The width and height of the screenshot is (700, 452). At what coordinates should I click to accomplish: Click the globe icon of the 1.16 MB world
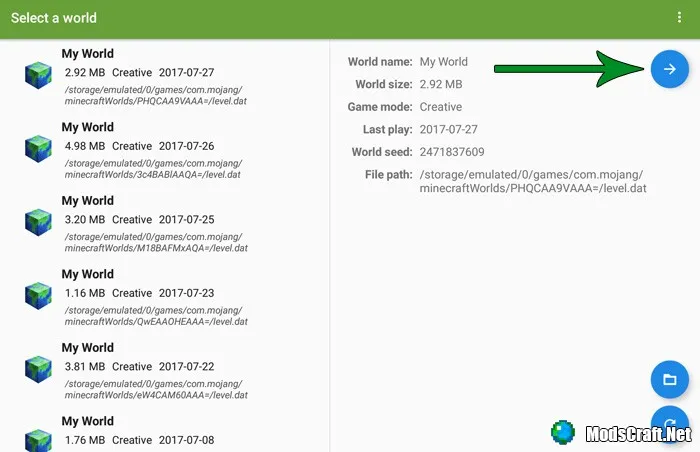pyautogui.click(x=38, y=295)
